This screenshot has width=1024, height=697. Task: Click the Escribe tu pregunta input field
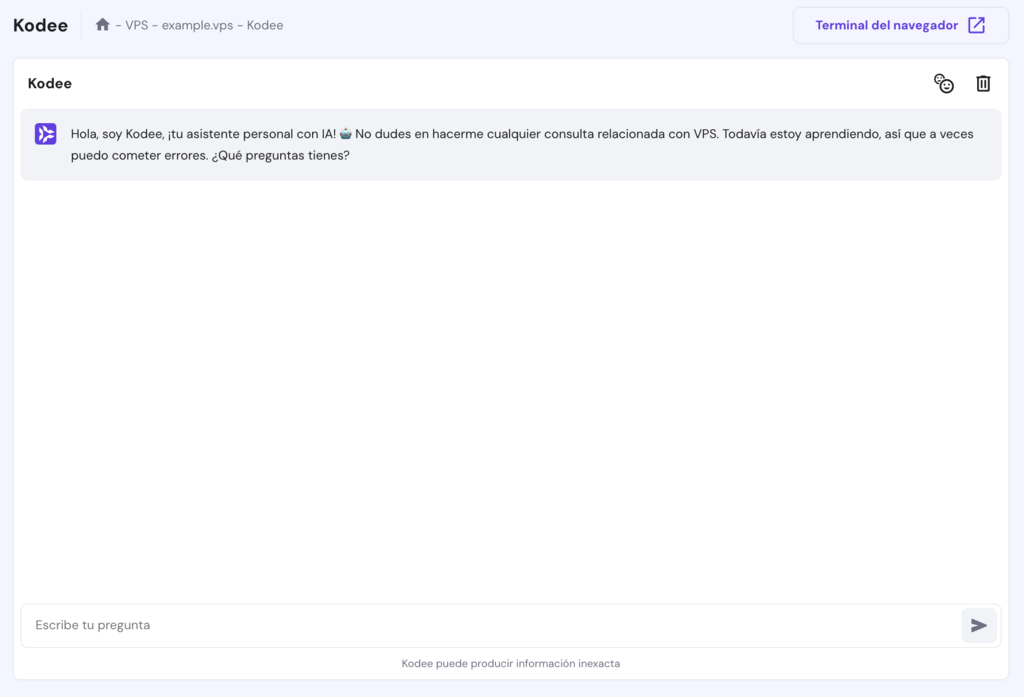click(x=92, y=625)
